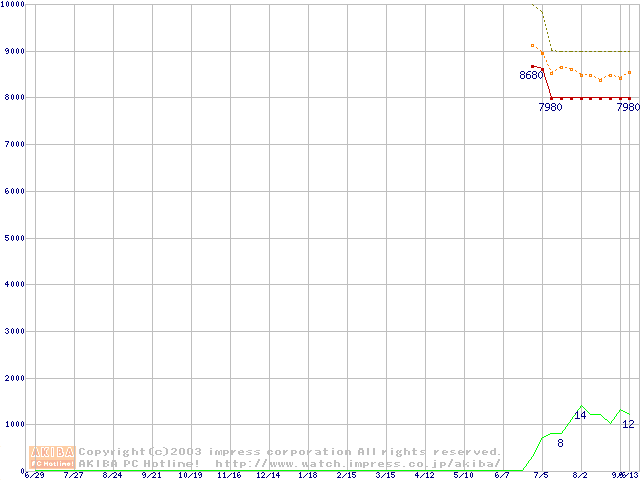Click the 9000 y-axis label
The width and height of the screenshot is (640, 480).
pos(12,51)
